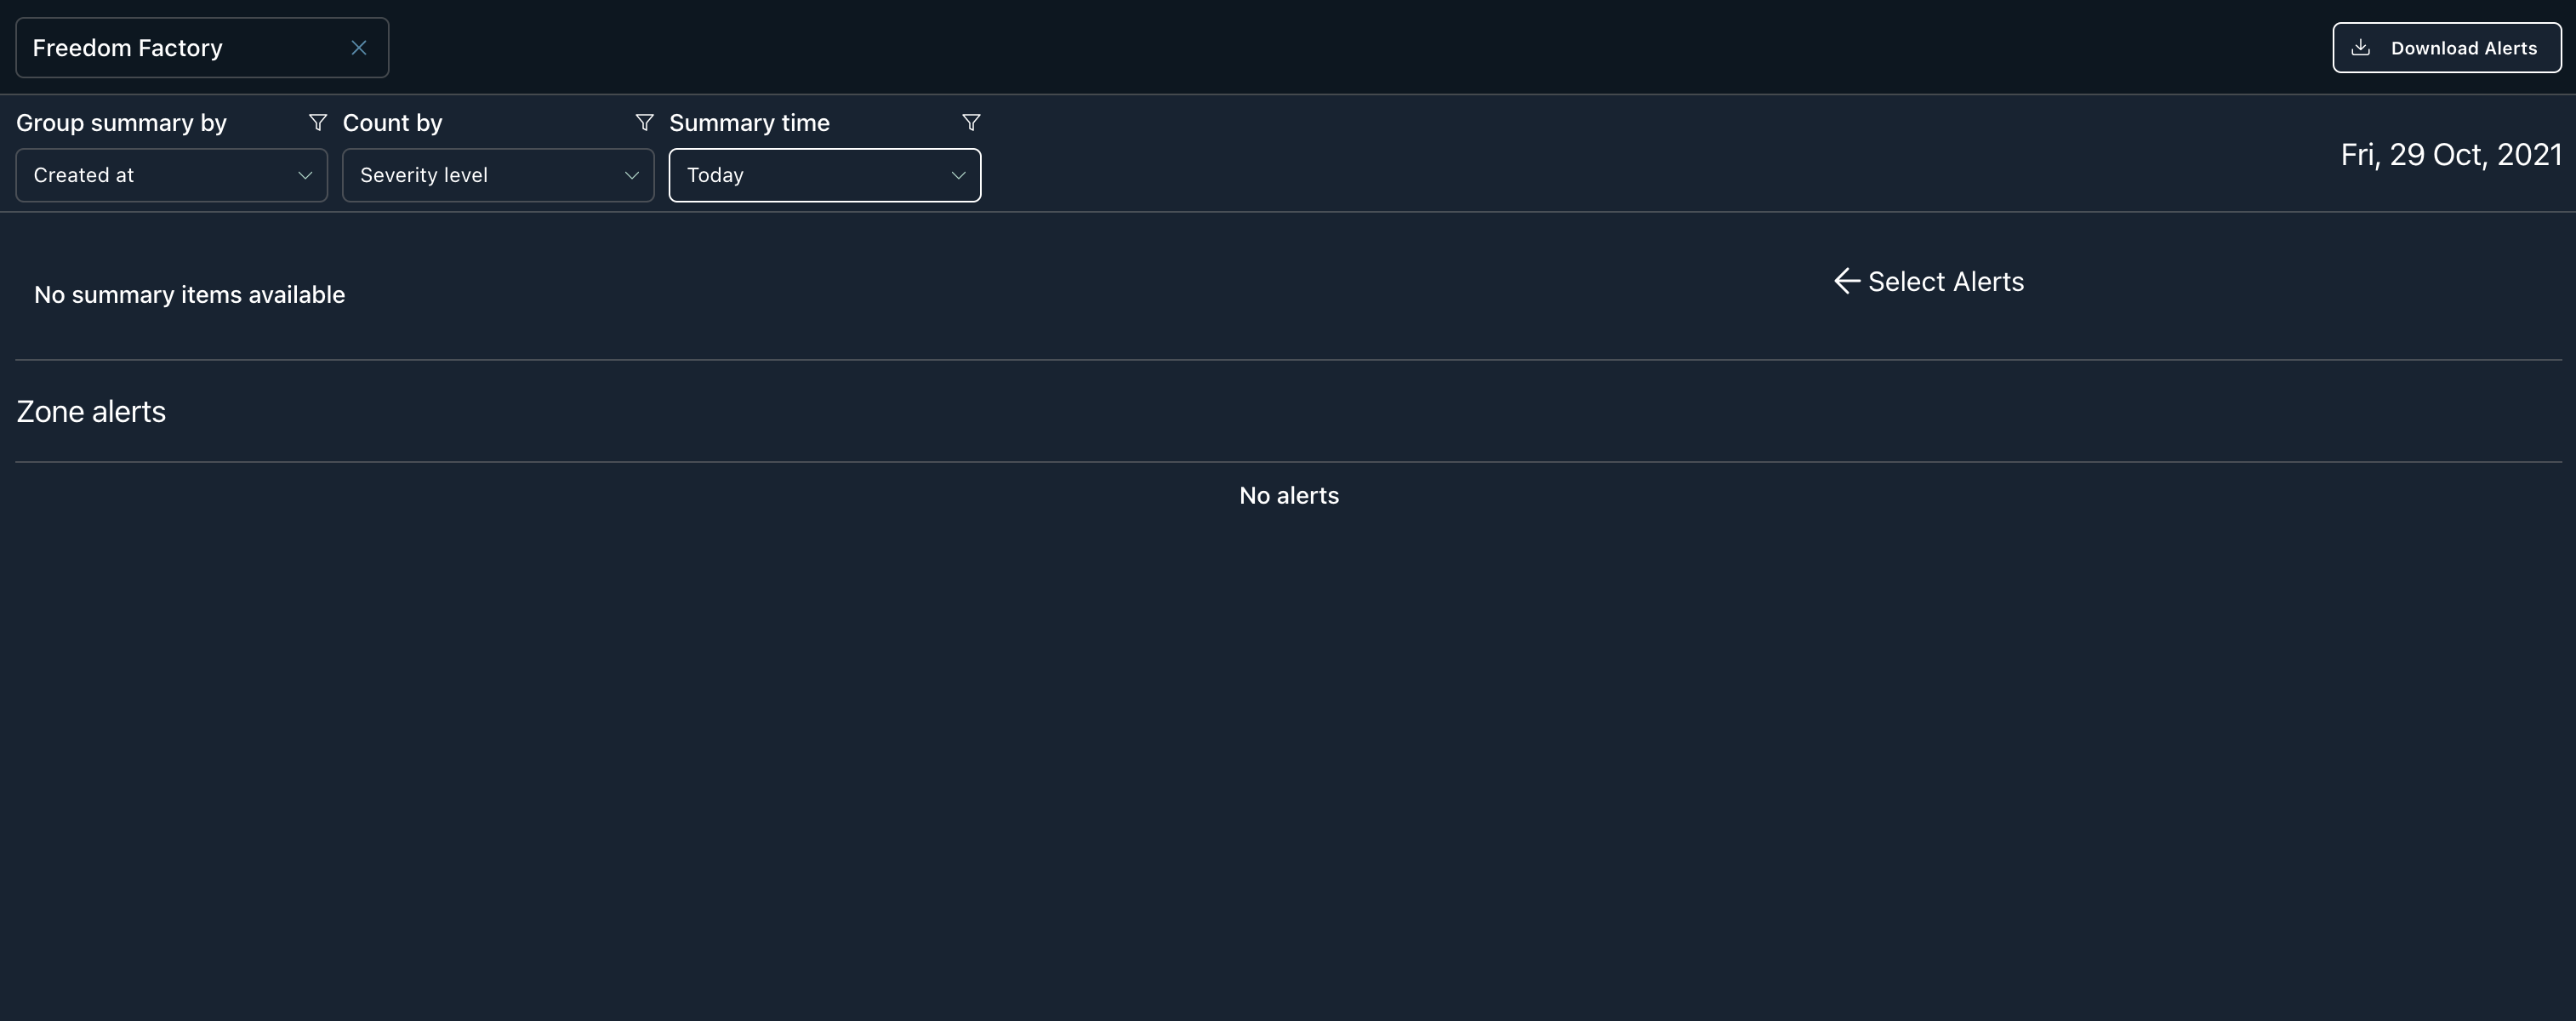Click the filter icon beside Group summary by
Image resolution: width=2576 pixels, height=1021 pixels.
click(x=318, y=122)
